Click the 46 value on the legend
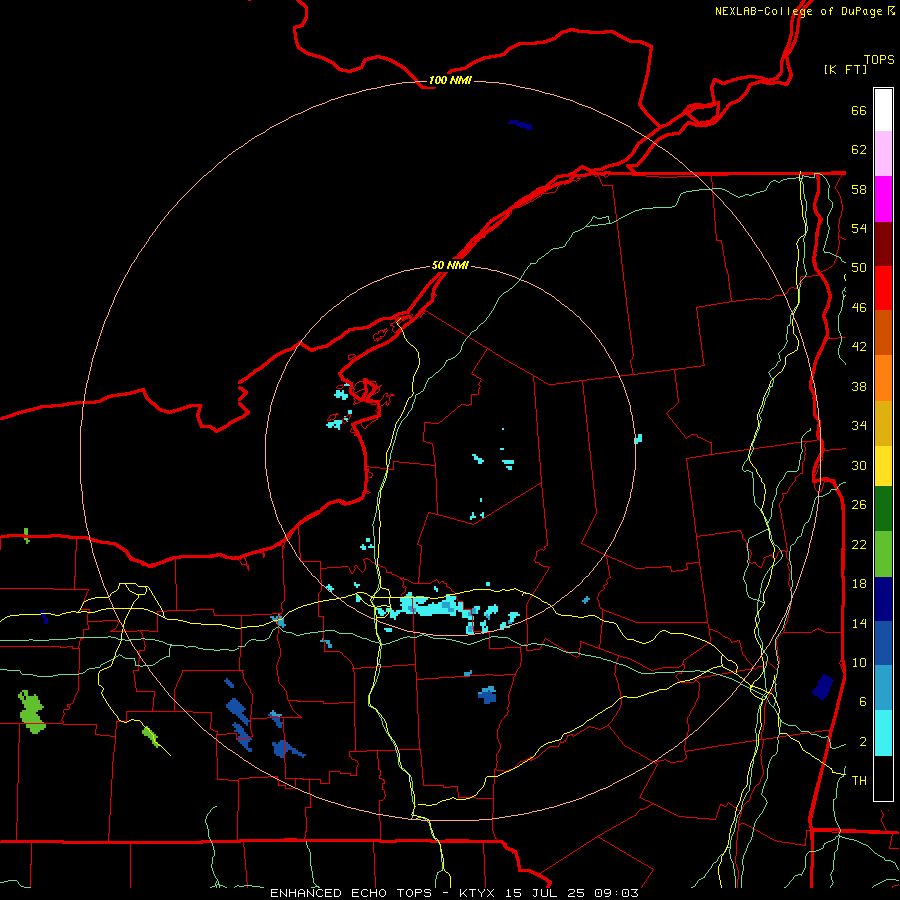This screenshot has height=900, width=900. point(859,308)
